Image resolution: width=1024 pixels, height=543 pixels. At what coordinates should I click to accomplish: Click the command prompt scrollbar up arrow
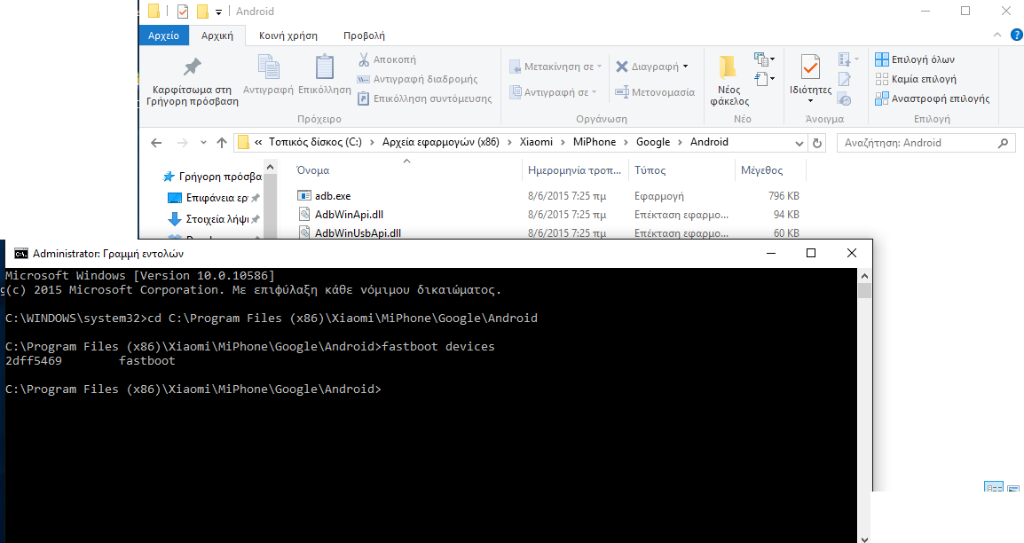point(864,276)
